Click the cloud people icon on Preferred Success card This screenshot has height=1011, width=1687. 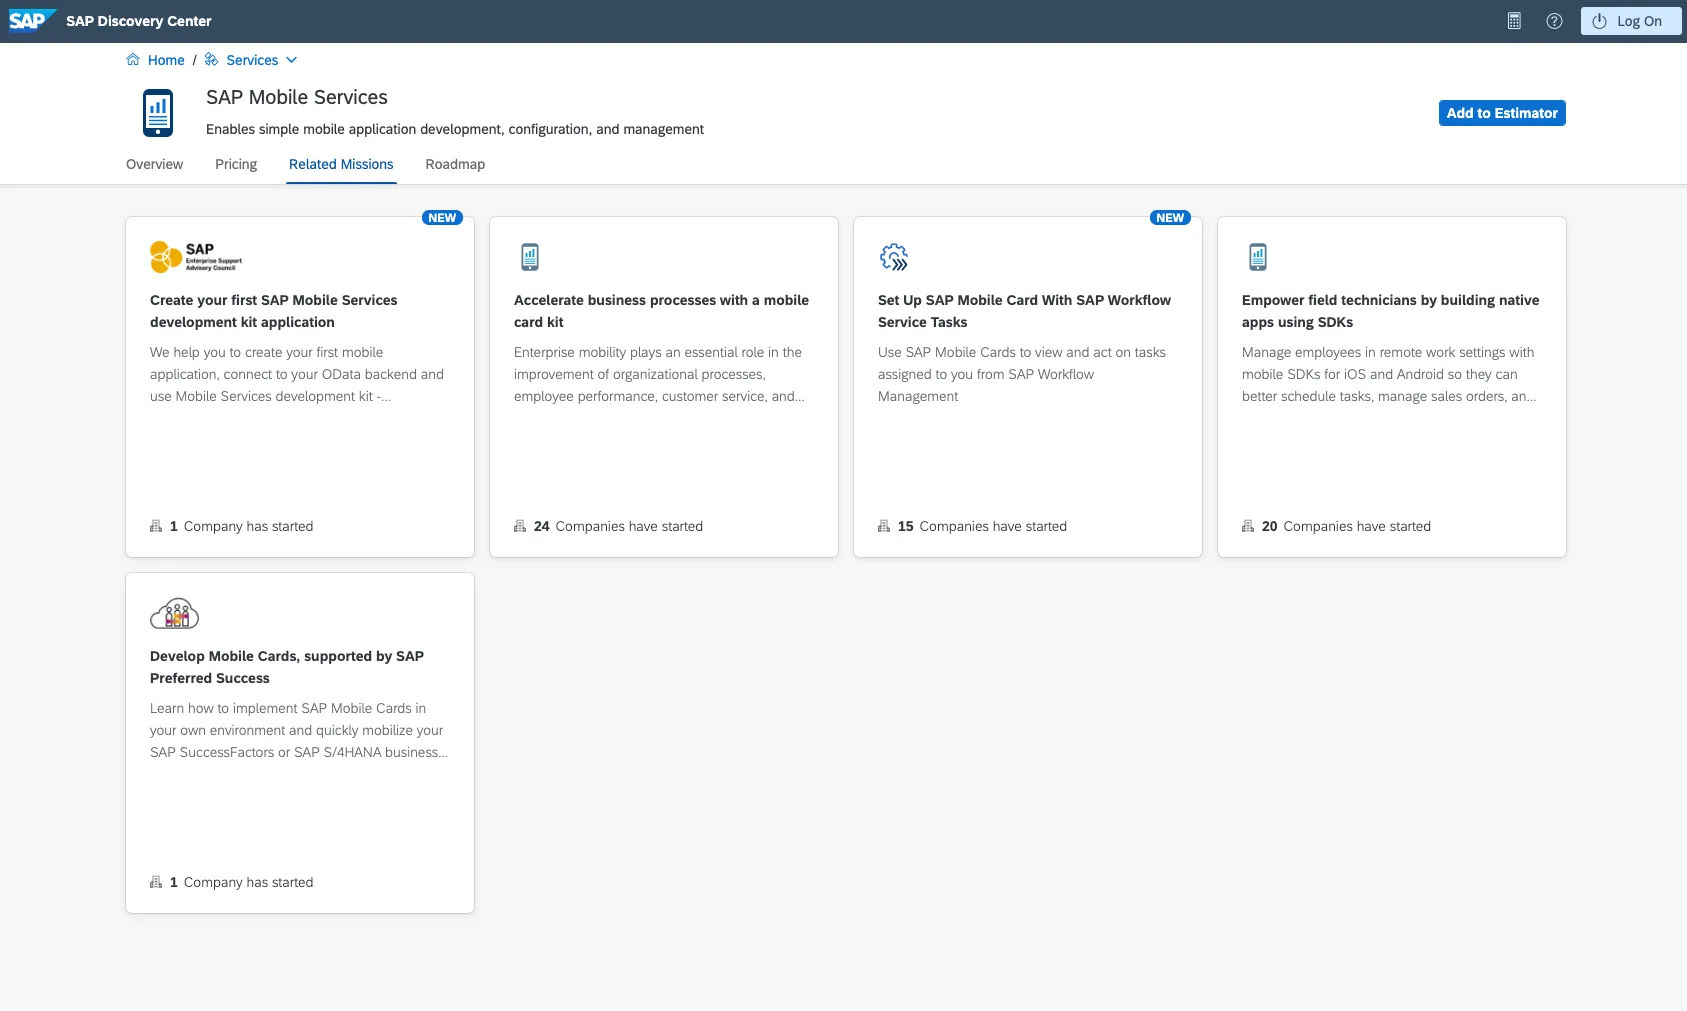(x=174, y=613)
